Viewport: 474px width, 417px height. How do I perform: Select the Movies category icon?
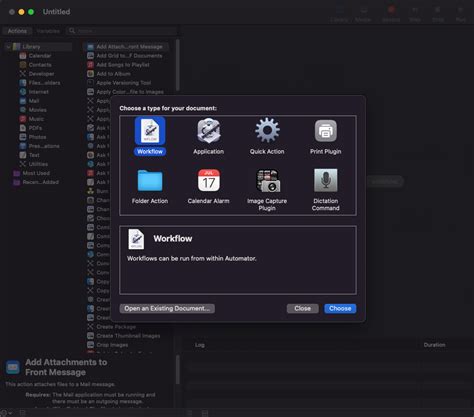click(x=23, y=110)
